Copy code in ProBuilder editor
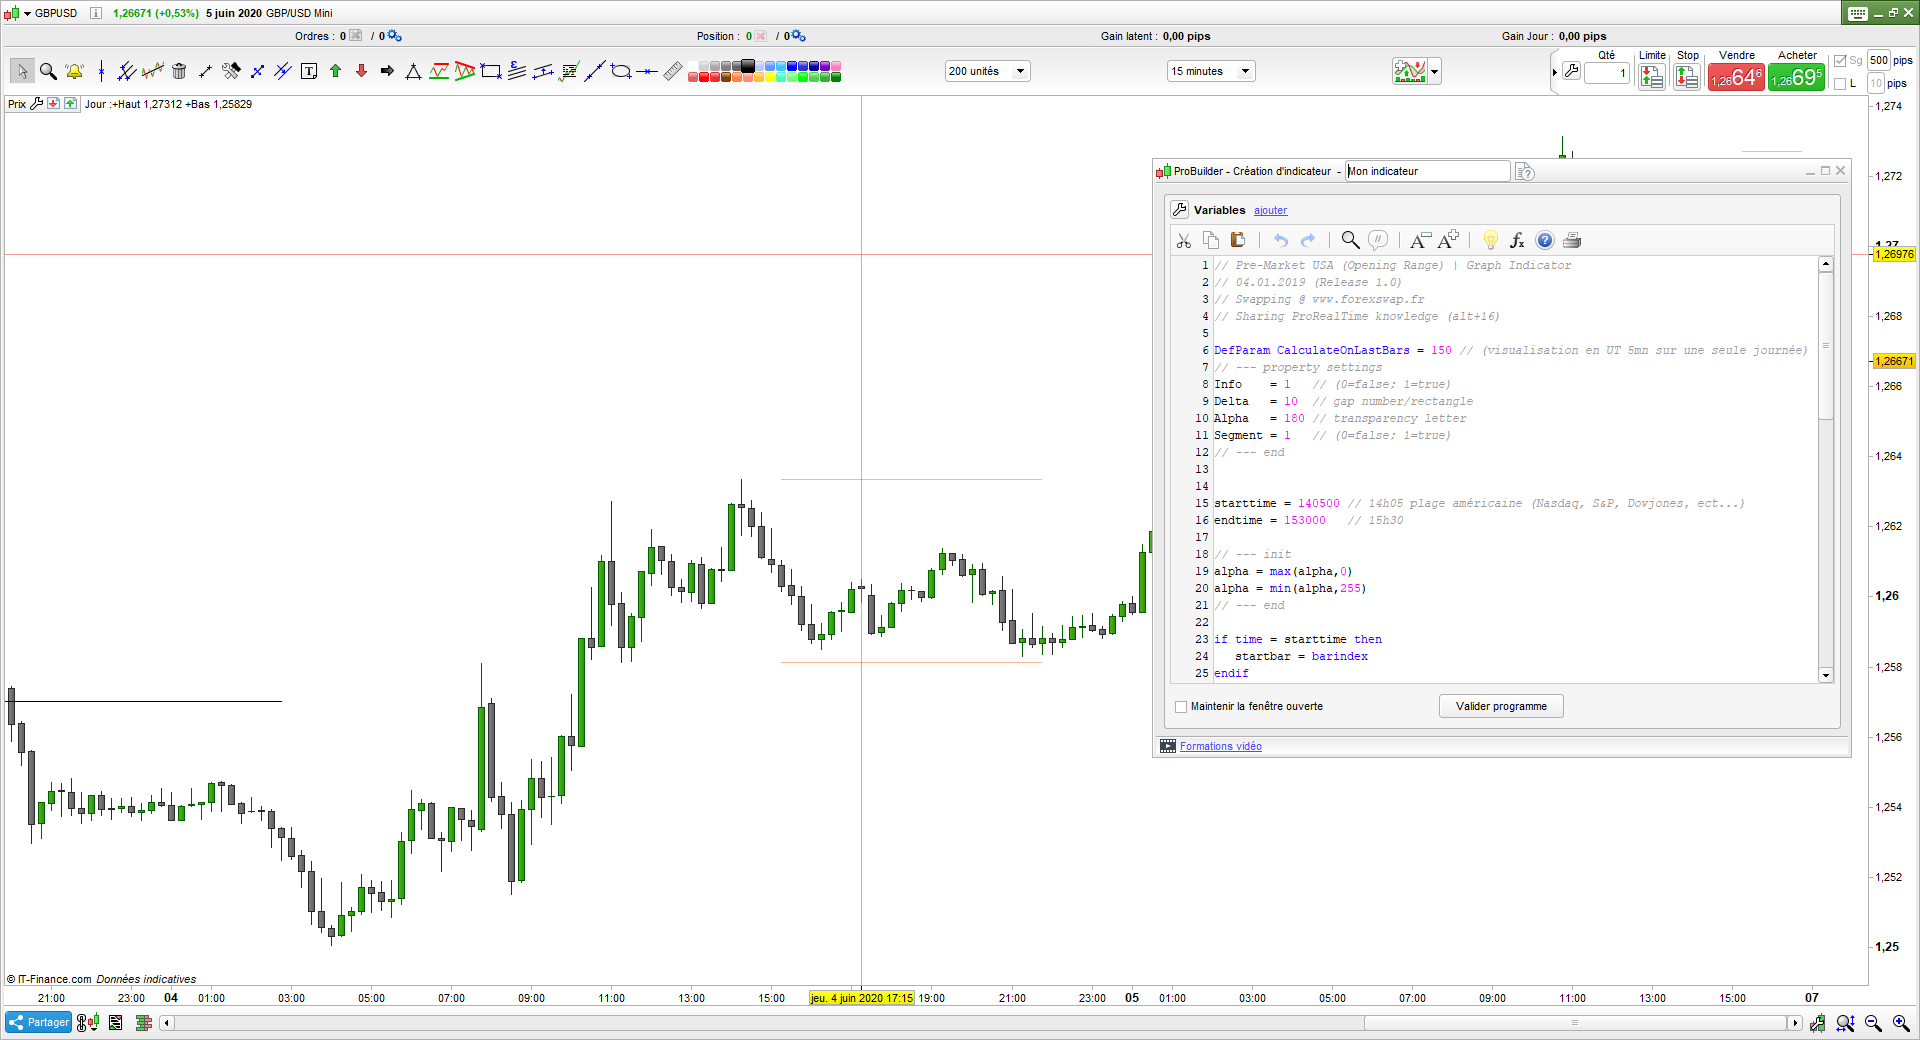The height and width of the screenshot is (1040, 1920). click(1211, 240)
